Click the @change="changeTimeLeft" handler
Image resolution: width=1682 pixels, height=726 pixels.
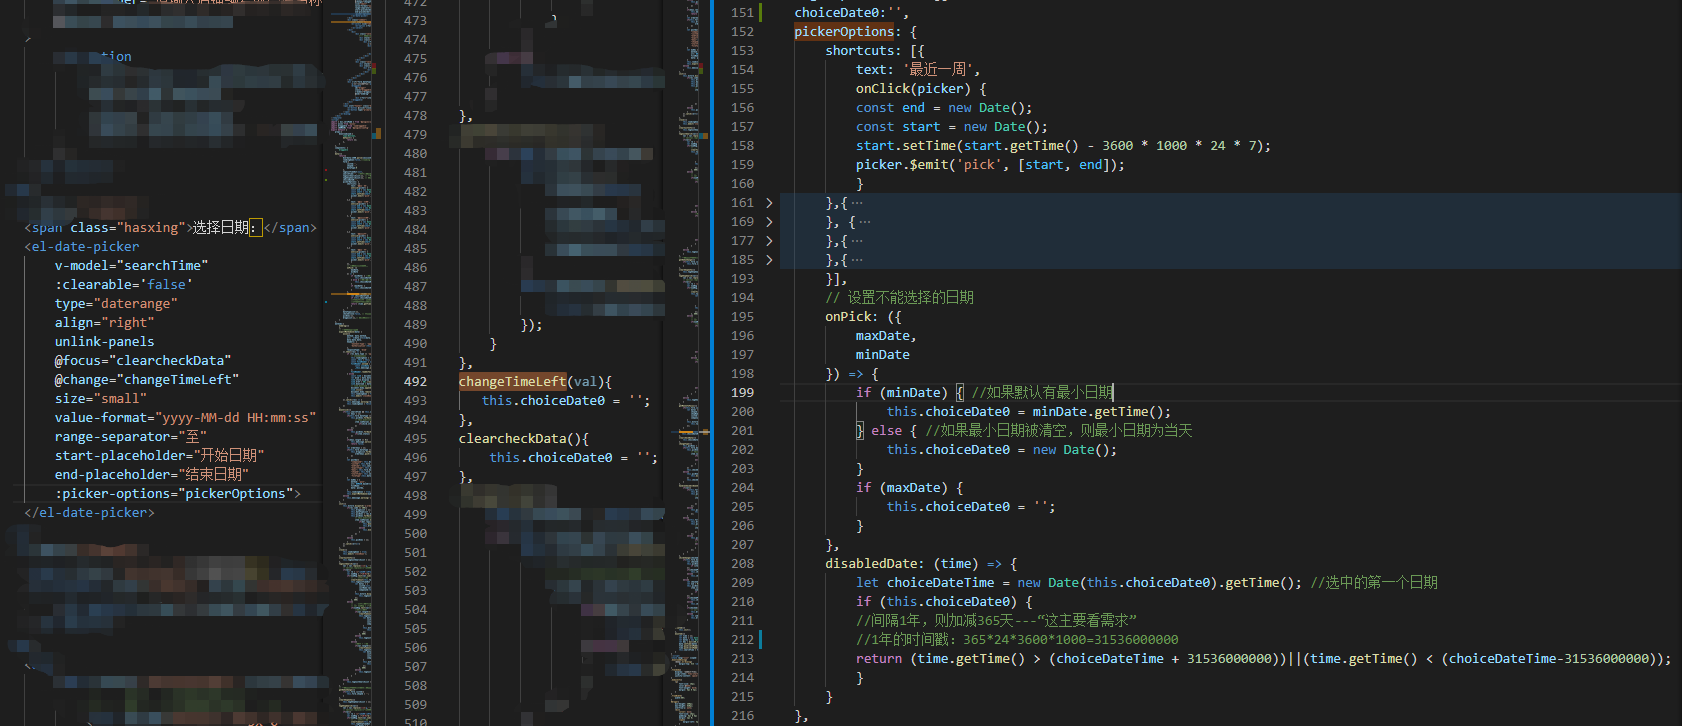147,380
